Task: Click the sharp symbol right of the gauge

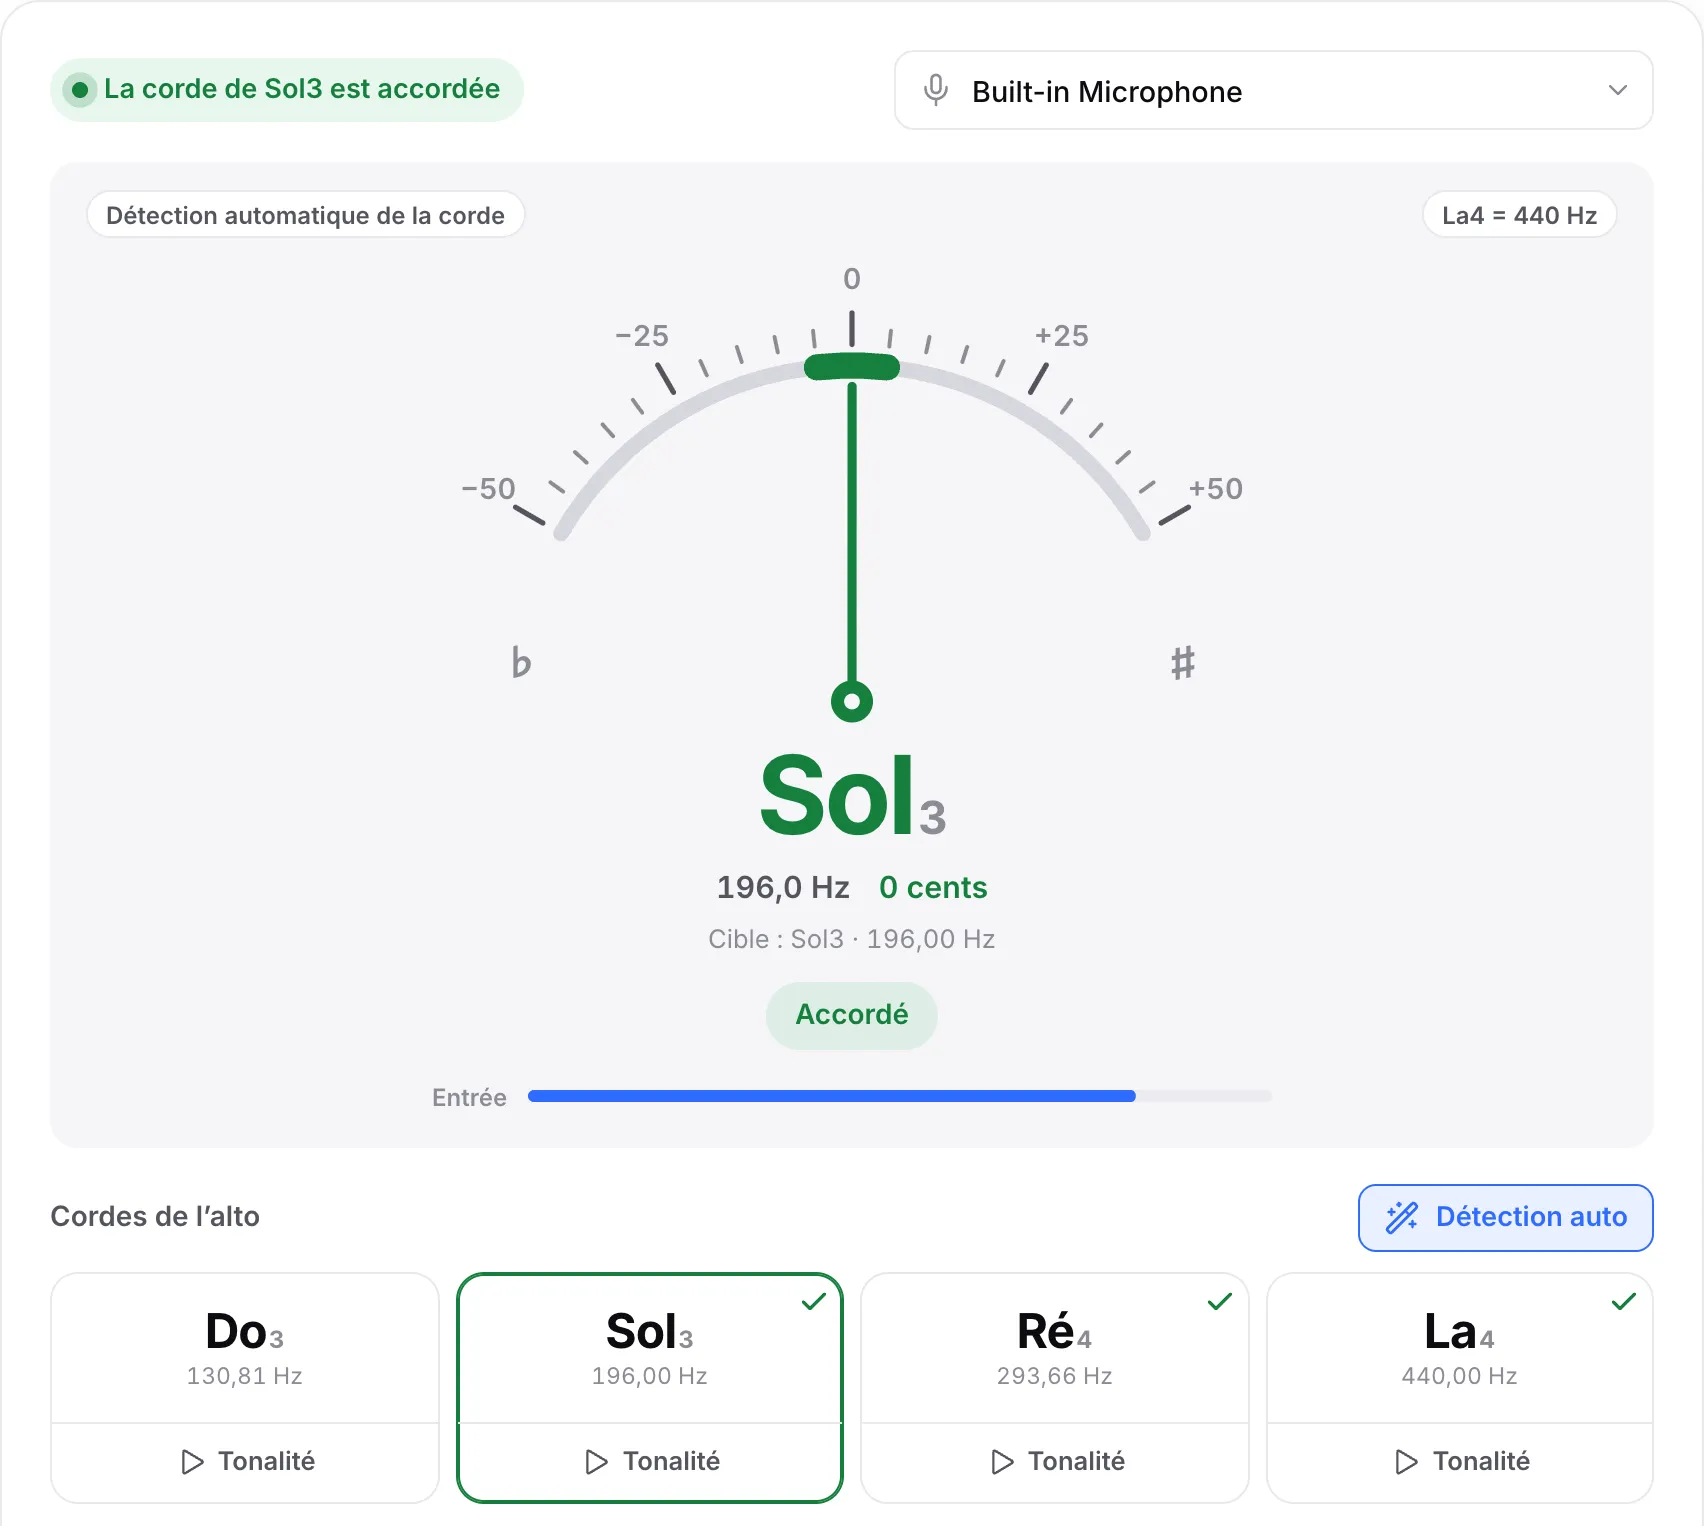Action: click(x=1183, y=662)
